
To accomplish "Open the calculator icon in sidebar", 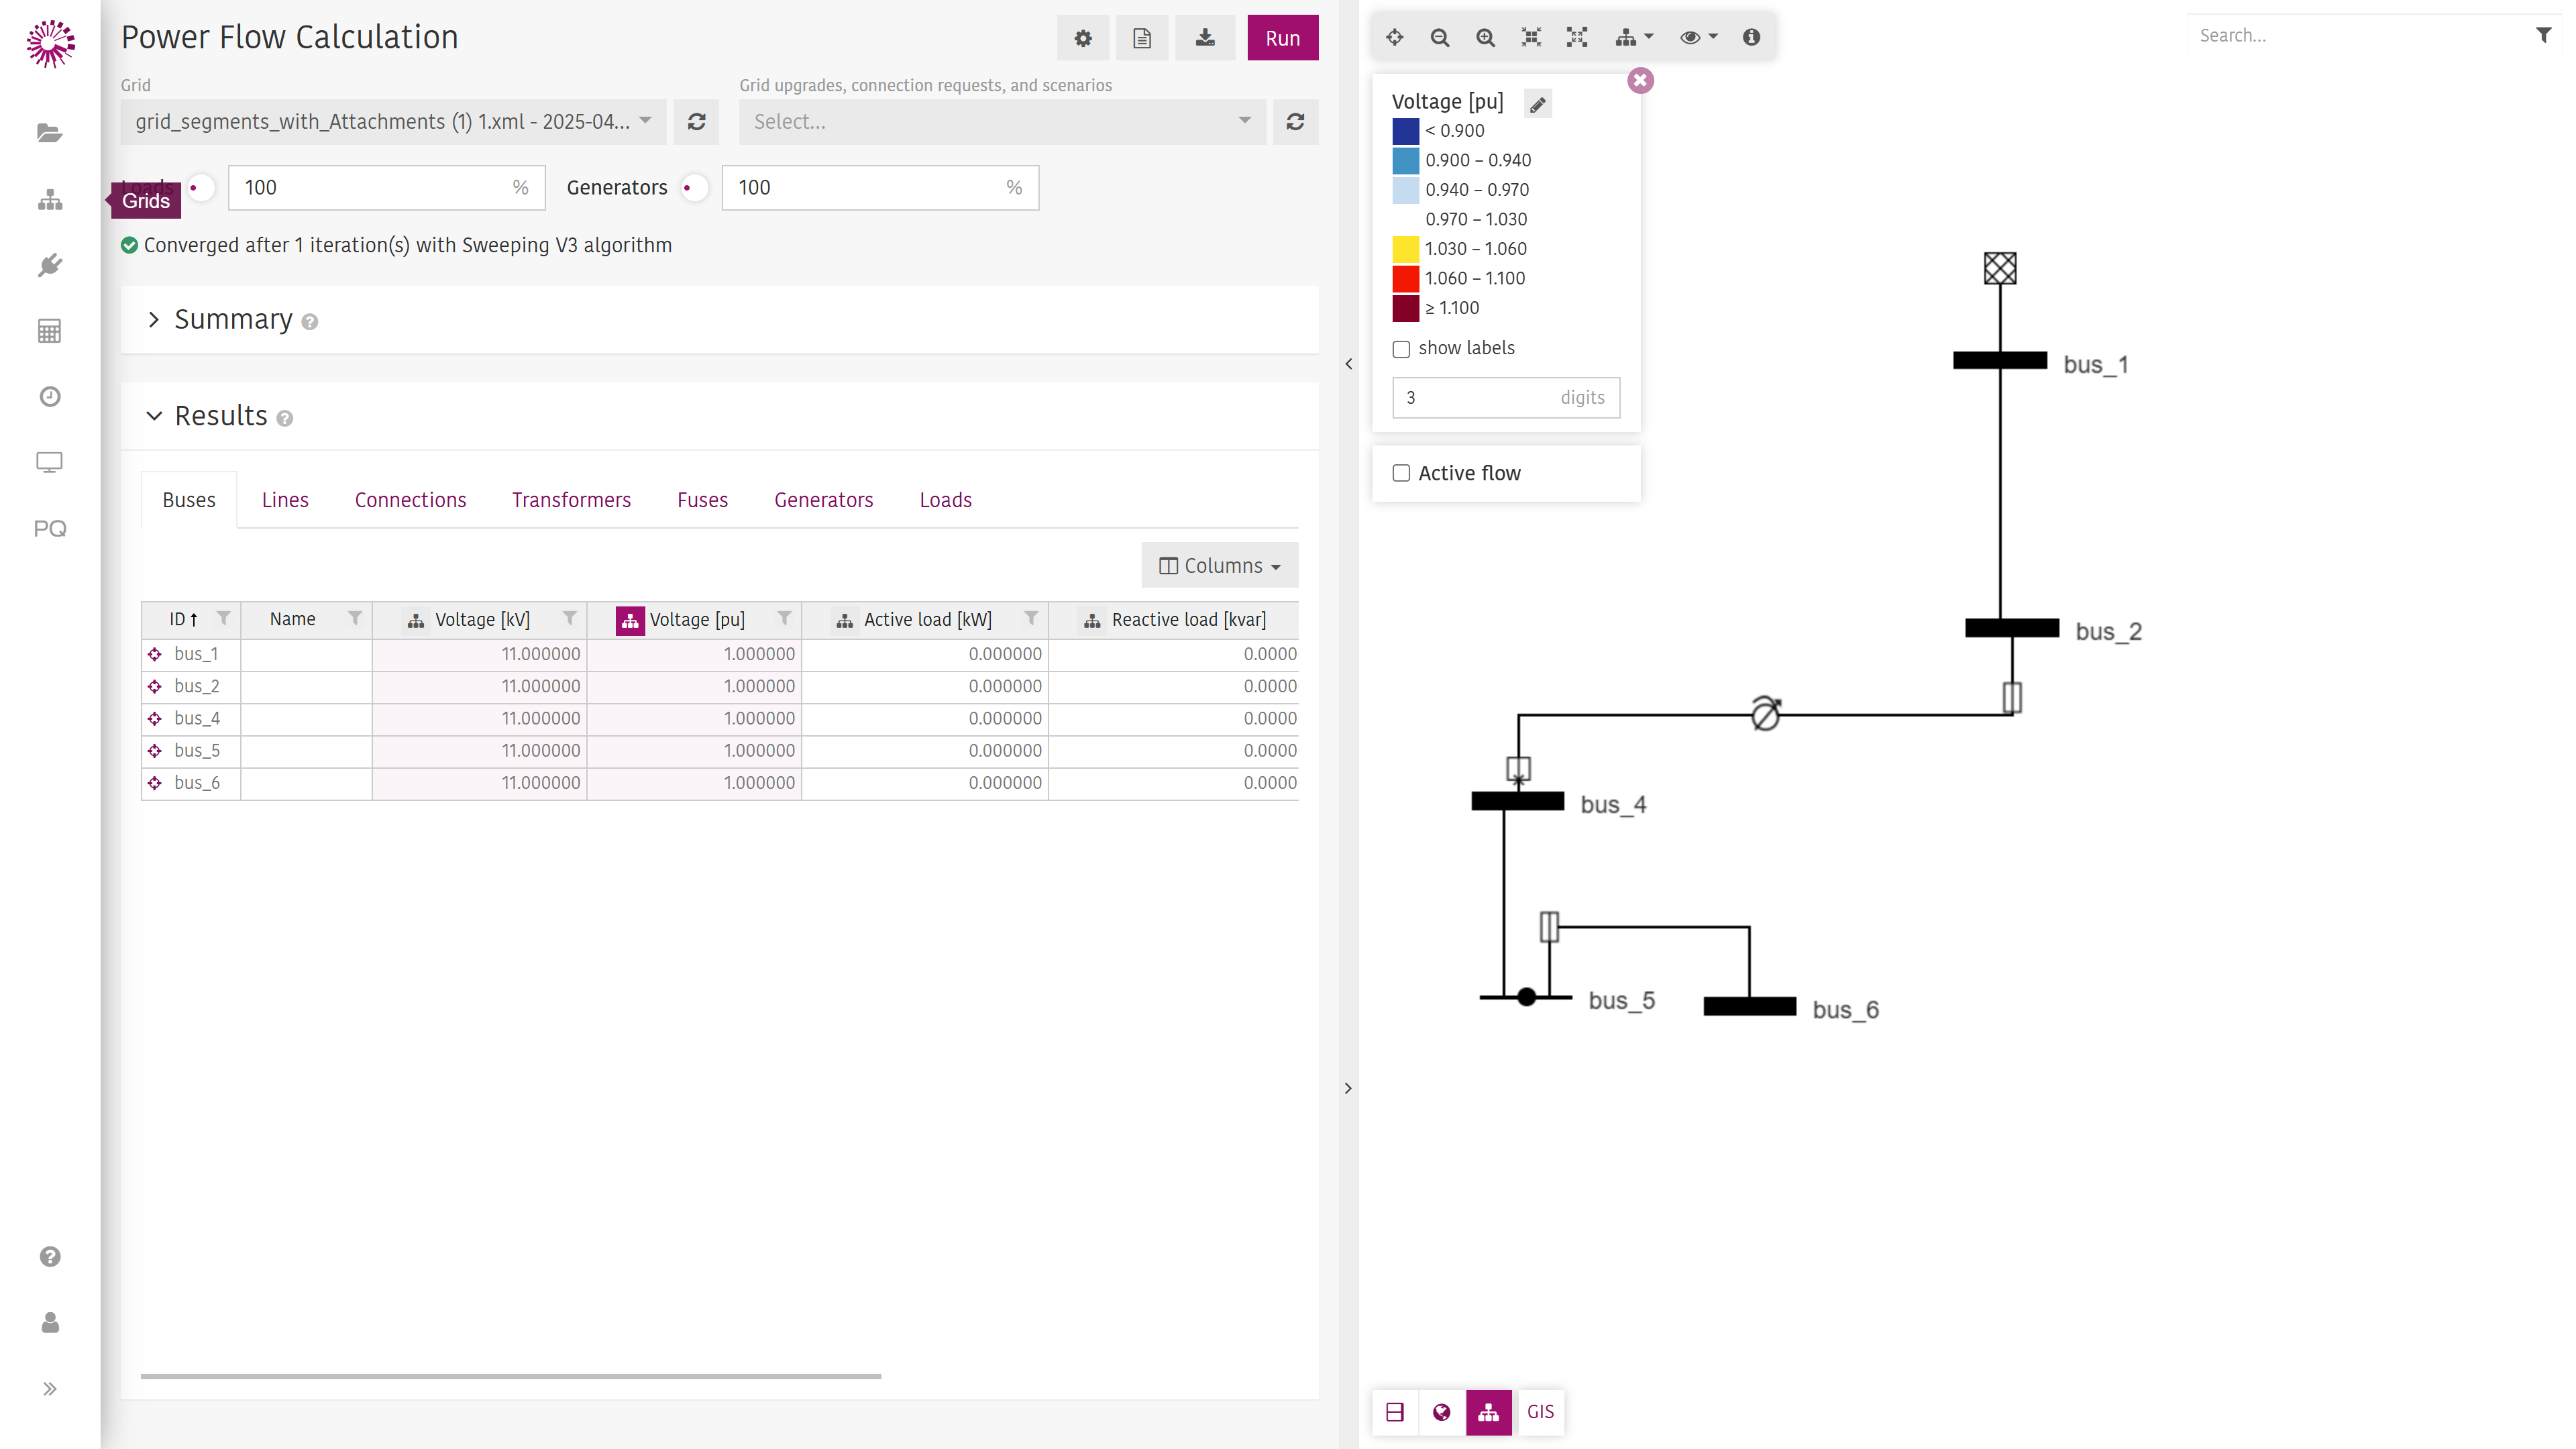I will pyautogui.click(x=50, y=331).
